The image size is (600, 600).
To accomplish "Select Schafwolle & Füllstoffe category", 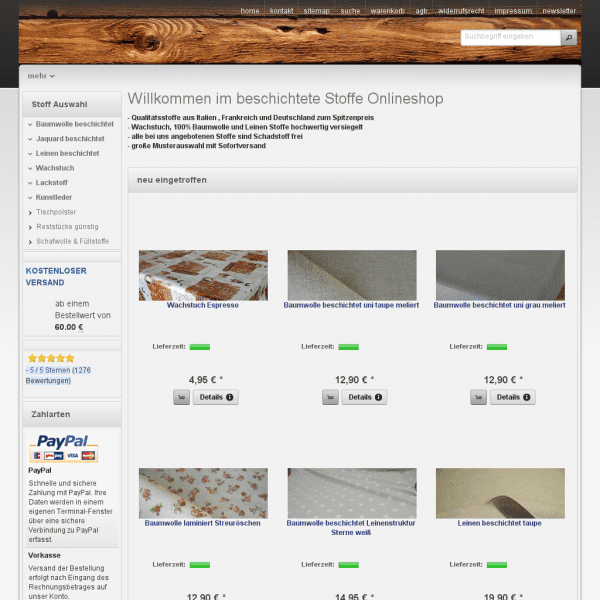I will point(73,241).
